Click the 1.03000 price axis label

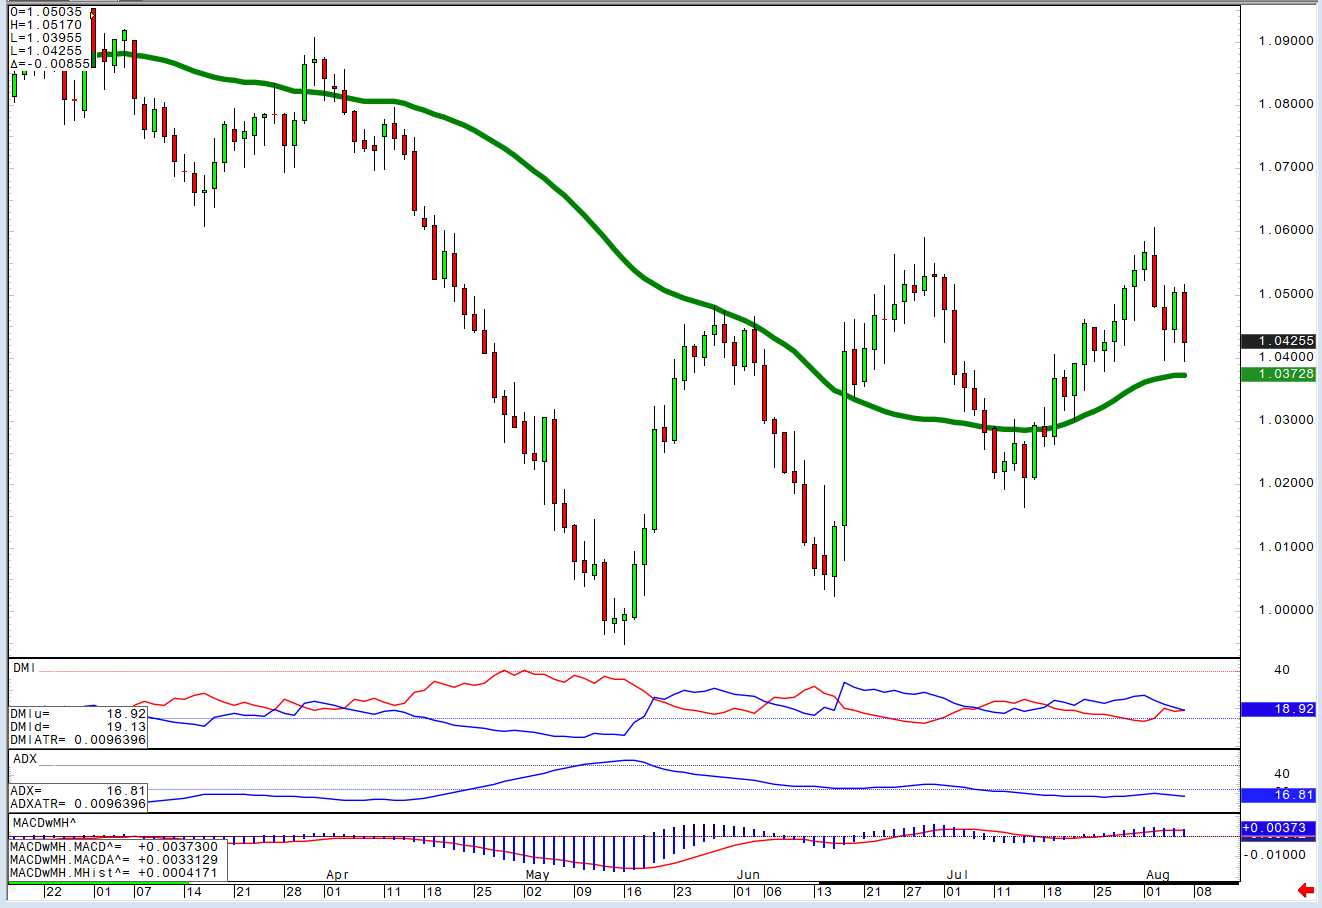click(x=1287, y=420)
